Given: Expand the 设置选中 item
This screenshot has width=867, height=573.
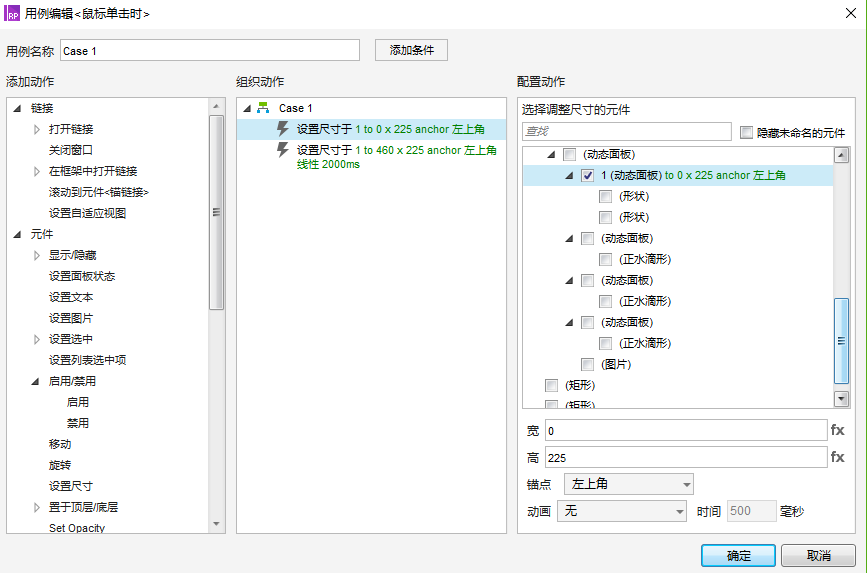Looking at the screenshot, I should 36,340.
